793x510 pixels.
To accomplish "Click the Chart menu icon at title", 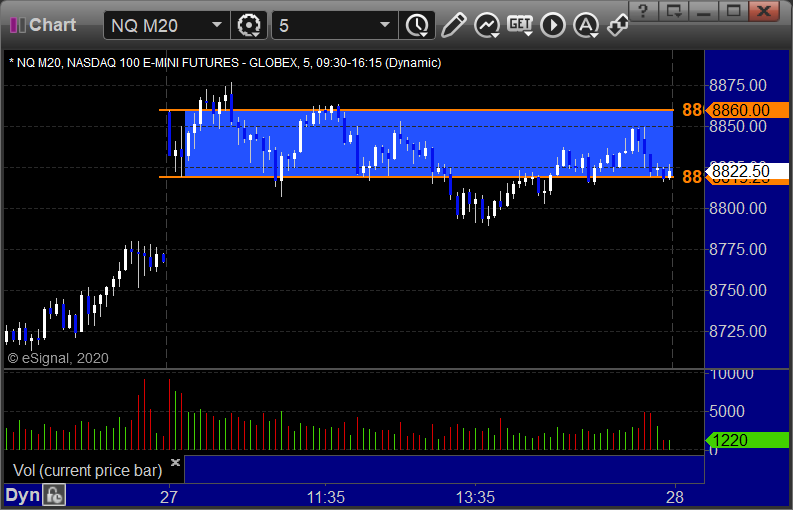I will click(x=18, y=25).
